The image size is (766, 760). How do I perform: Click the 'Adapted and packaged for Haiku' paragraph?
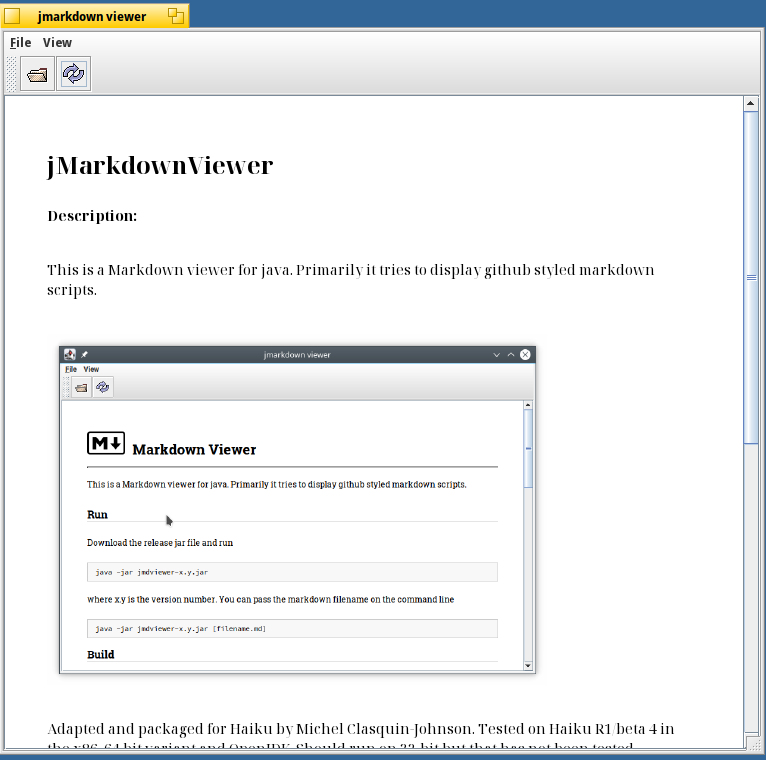[x=361, y=737]
